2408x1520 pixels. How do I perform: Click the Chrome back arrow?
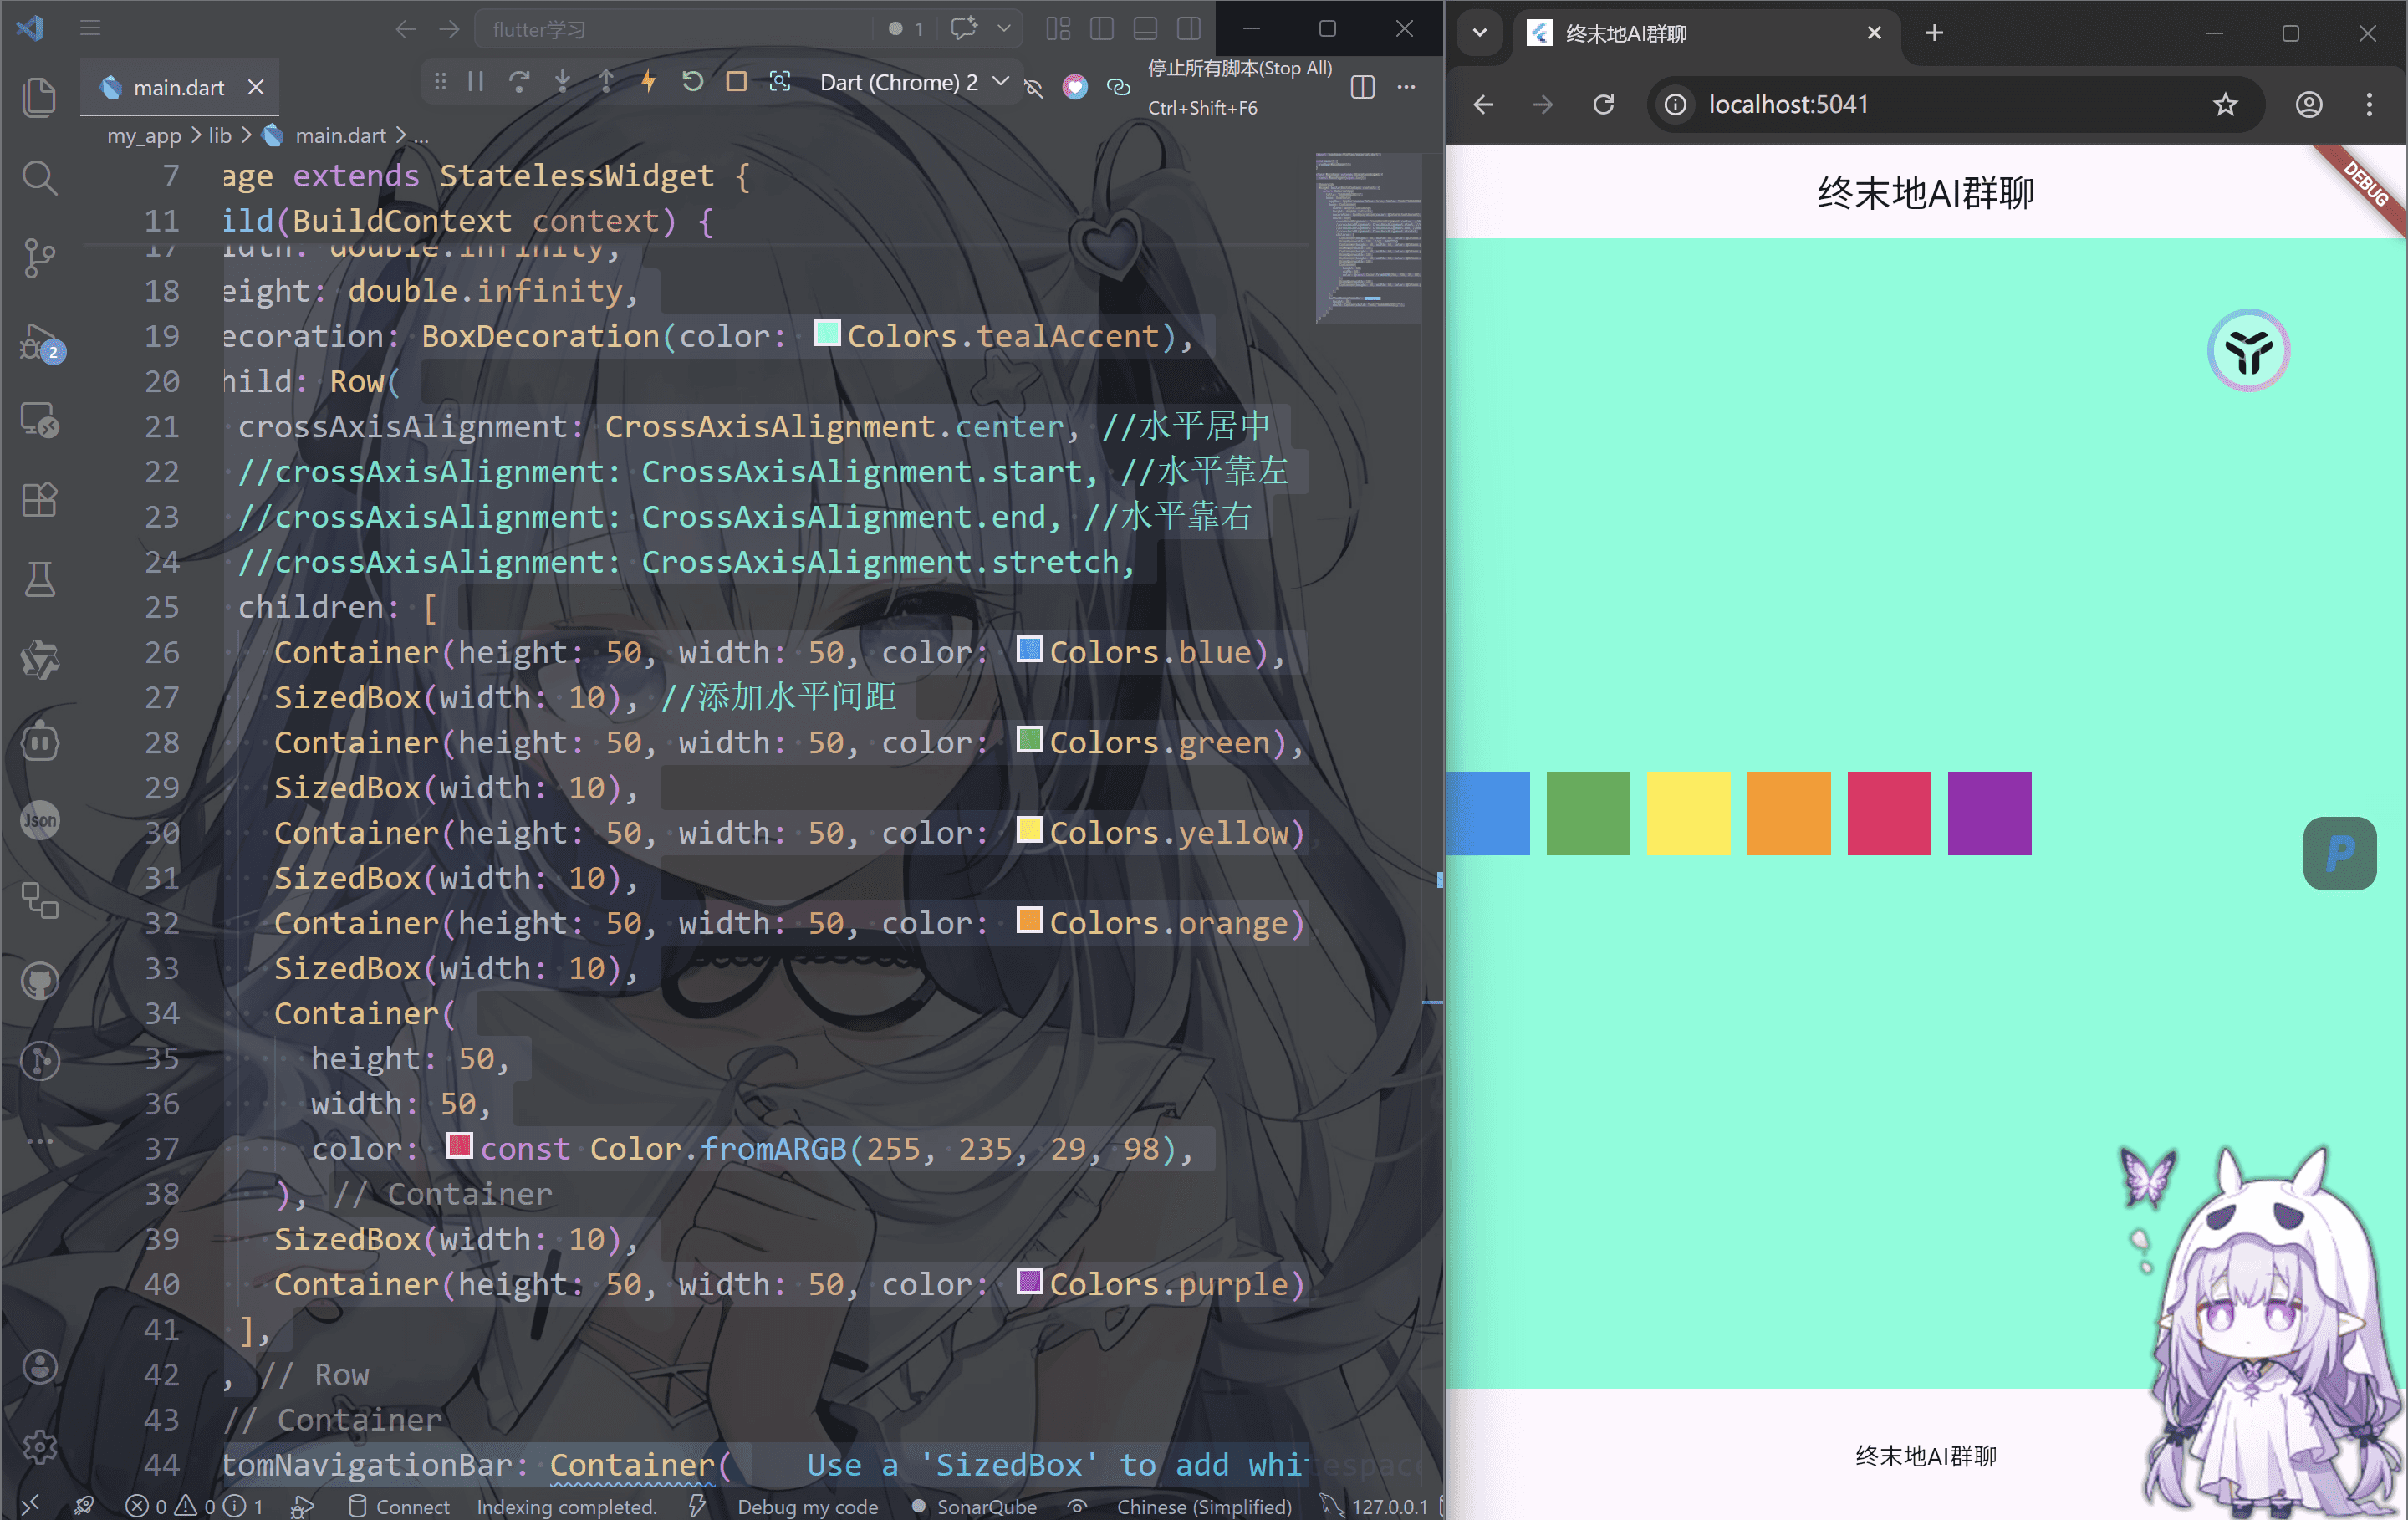point(1483,104)
